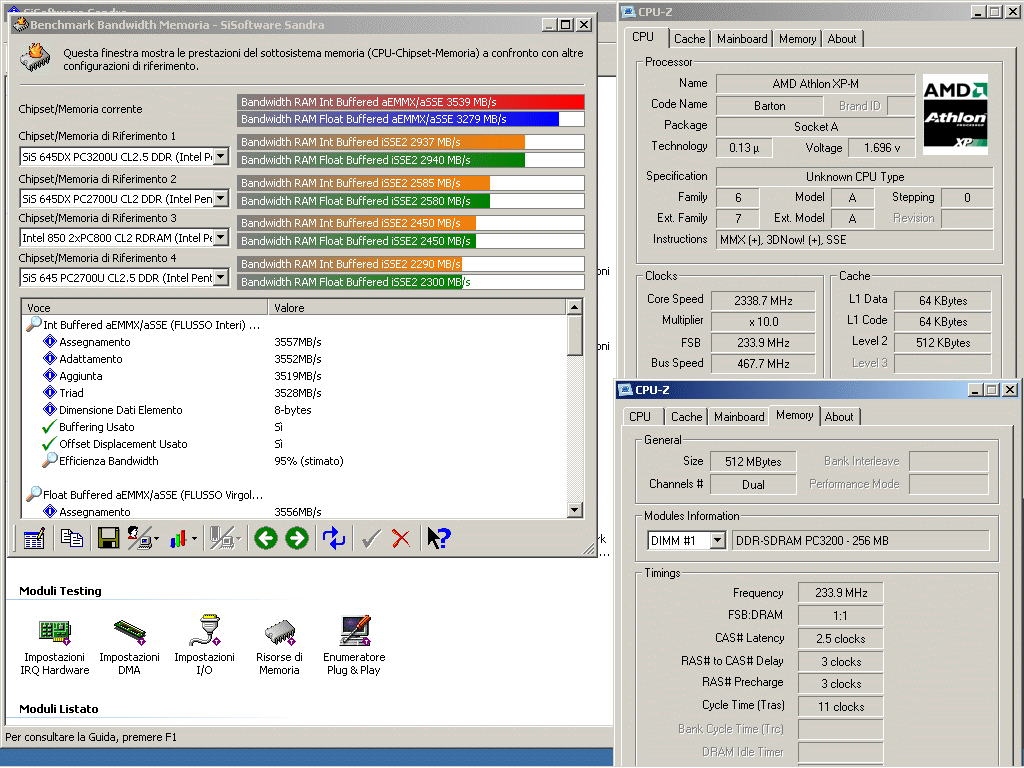Switch to Memory tab in upper CPU-Z
The height and width of the screenshot is (768, 1024).
pyautogui.click(x=797, y=39)
